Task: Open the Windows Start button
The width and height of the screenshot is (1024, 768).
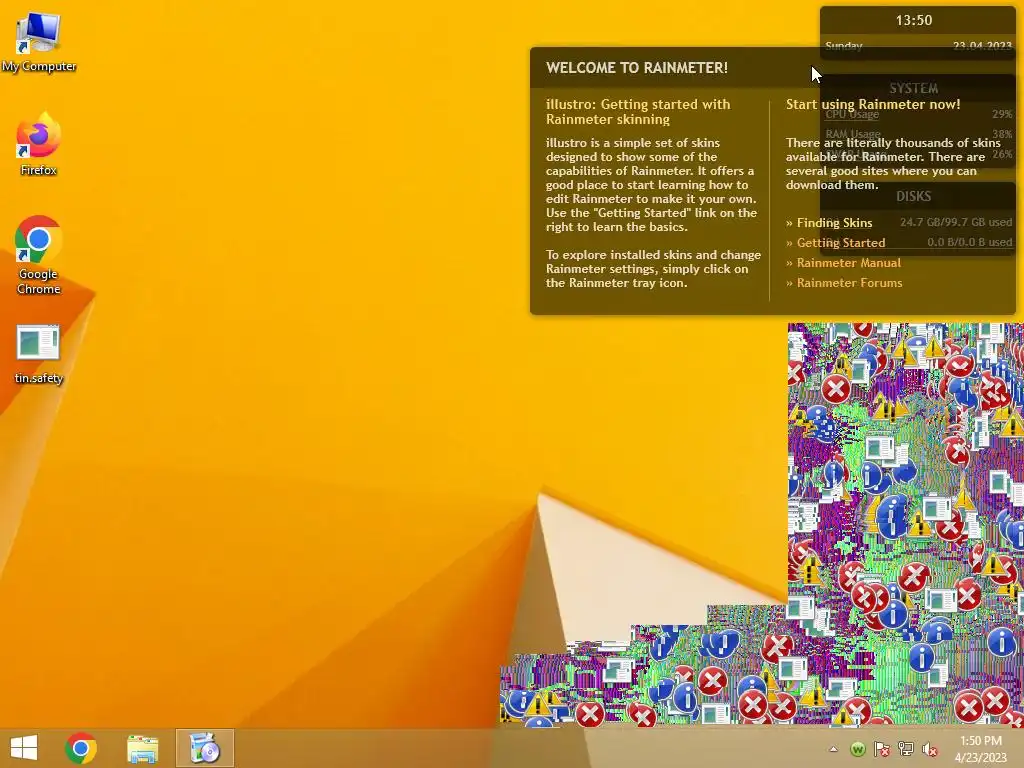Action: click(24, 748)
